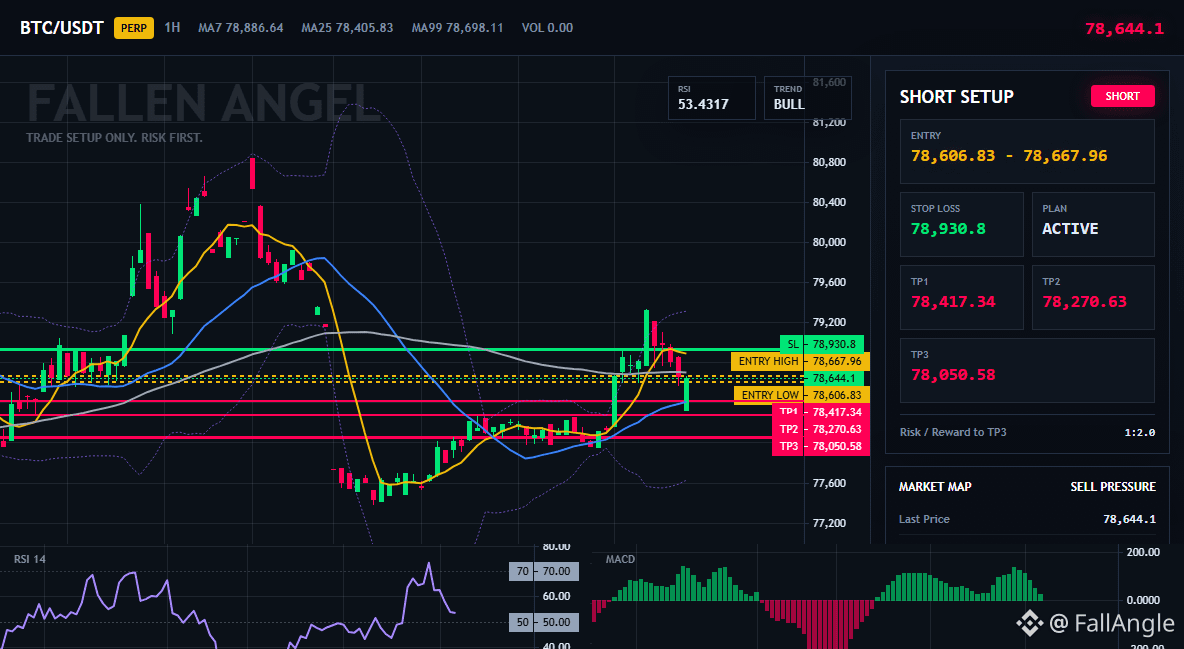Click the ENTRY HIGH 78,667.96 chart tag

click(x=800, y=361)
